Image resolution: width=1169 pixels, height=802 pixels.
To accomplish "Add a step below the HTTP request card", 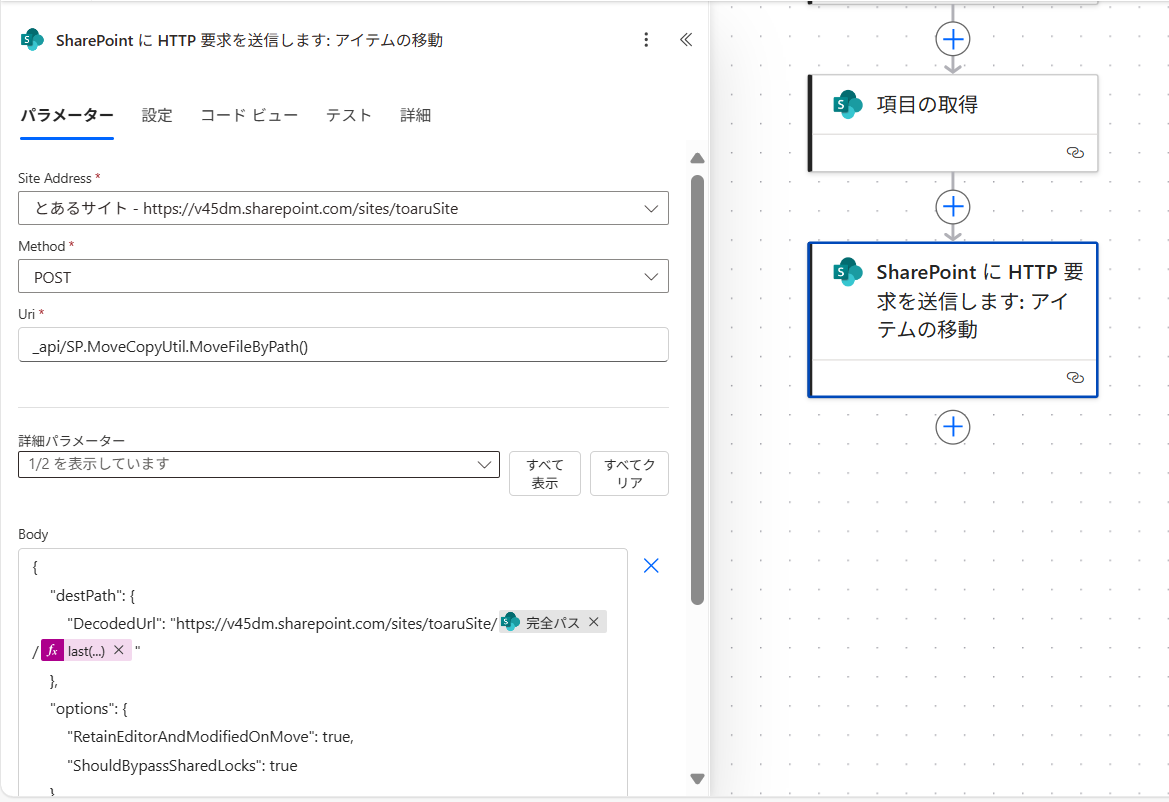I will [x=953, y=427].
